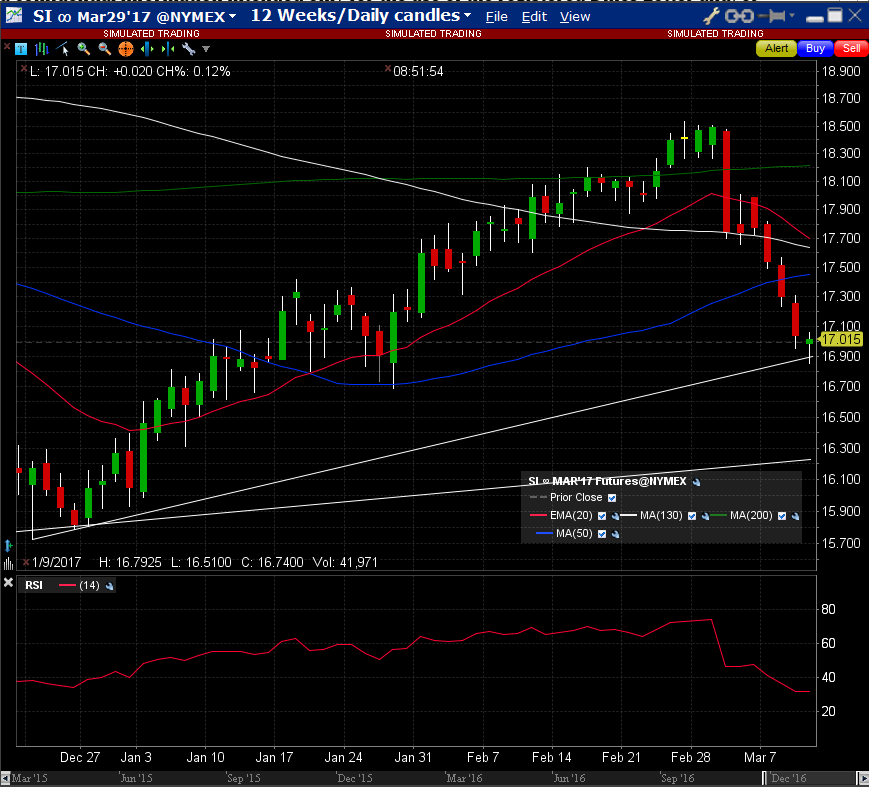869x787 pixels.
Task: Toggle the MA(50) indicator checkbox
Action: [x=602, y=534]
